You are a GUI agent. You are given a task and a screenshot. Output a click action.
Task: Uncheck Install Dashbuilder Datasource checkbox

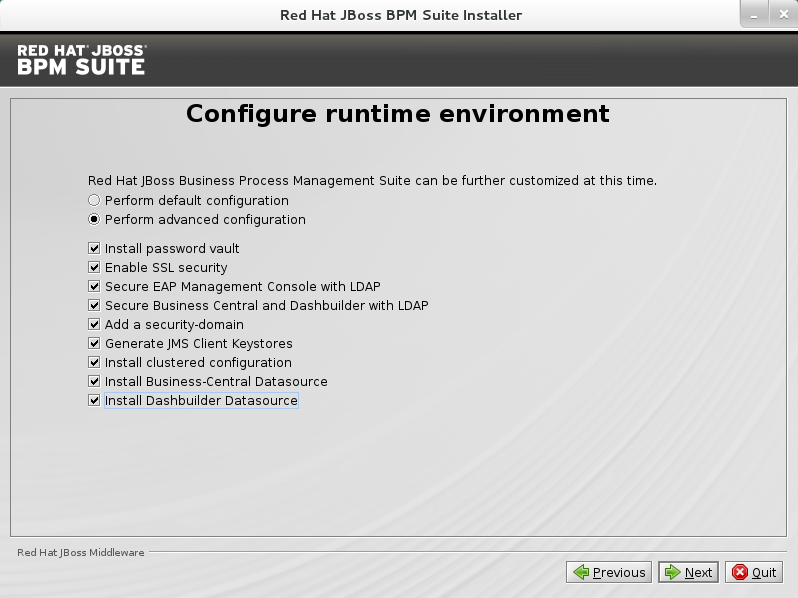(94, 401)
